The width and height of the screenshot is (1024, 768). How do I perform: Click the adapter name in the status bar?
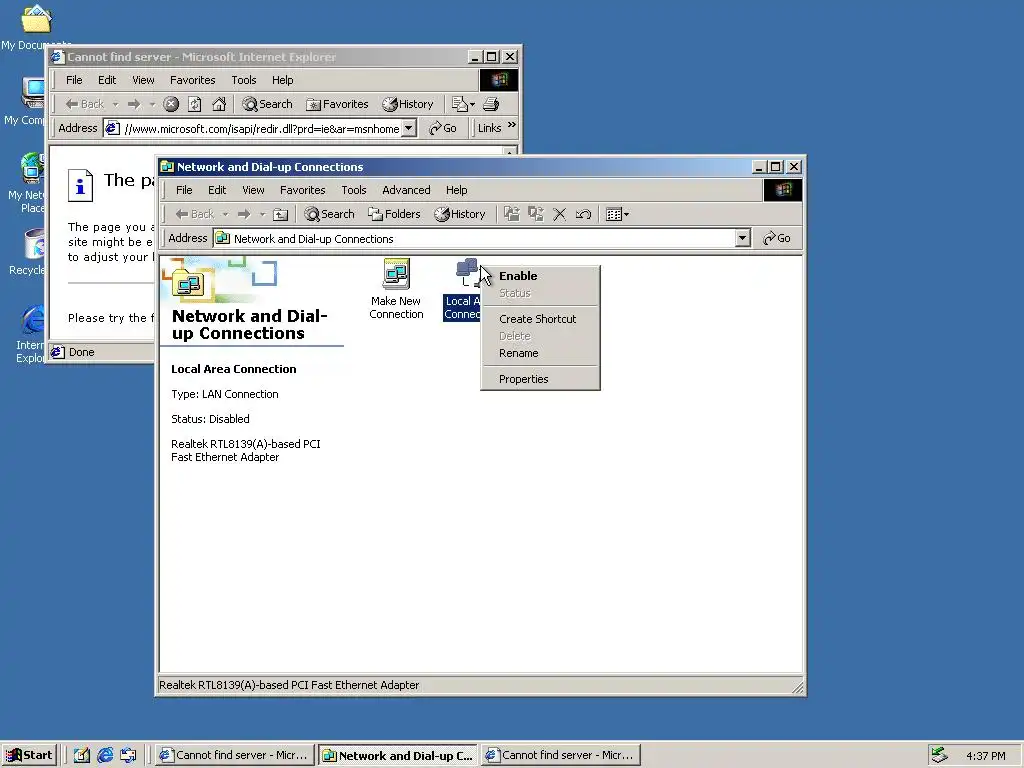click(x=289, y=685)
